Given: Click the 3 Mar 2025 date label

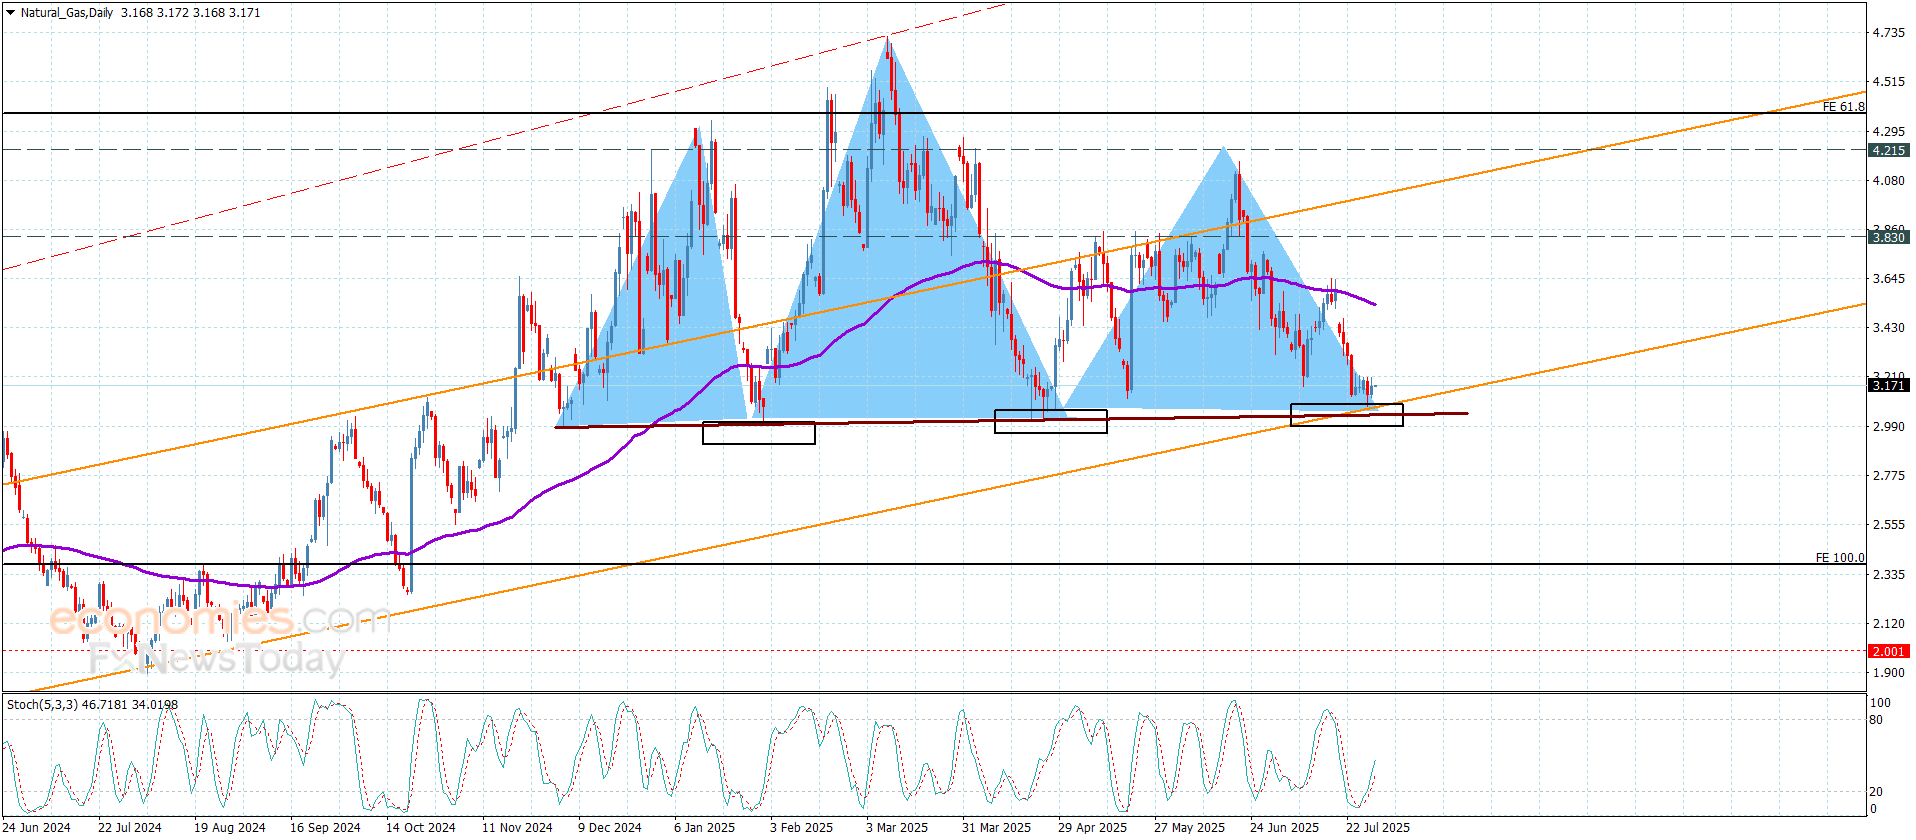Looking at the screenshot, I should [897, 827].
